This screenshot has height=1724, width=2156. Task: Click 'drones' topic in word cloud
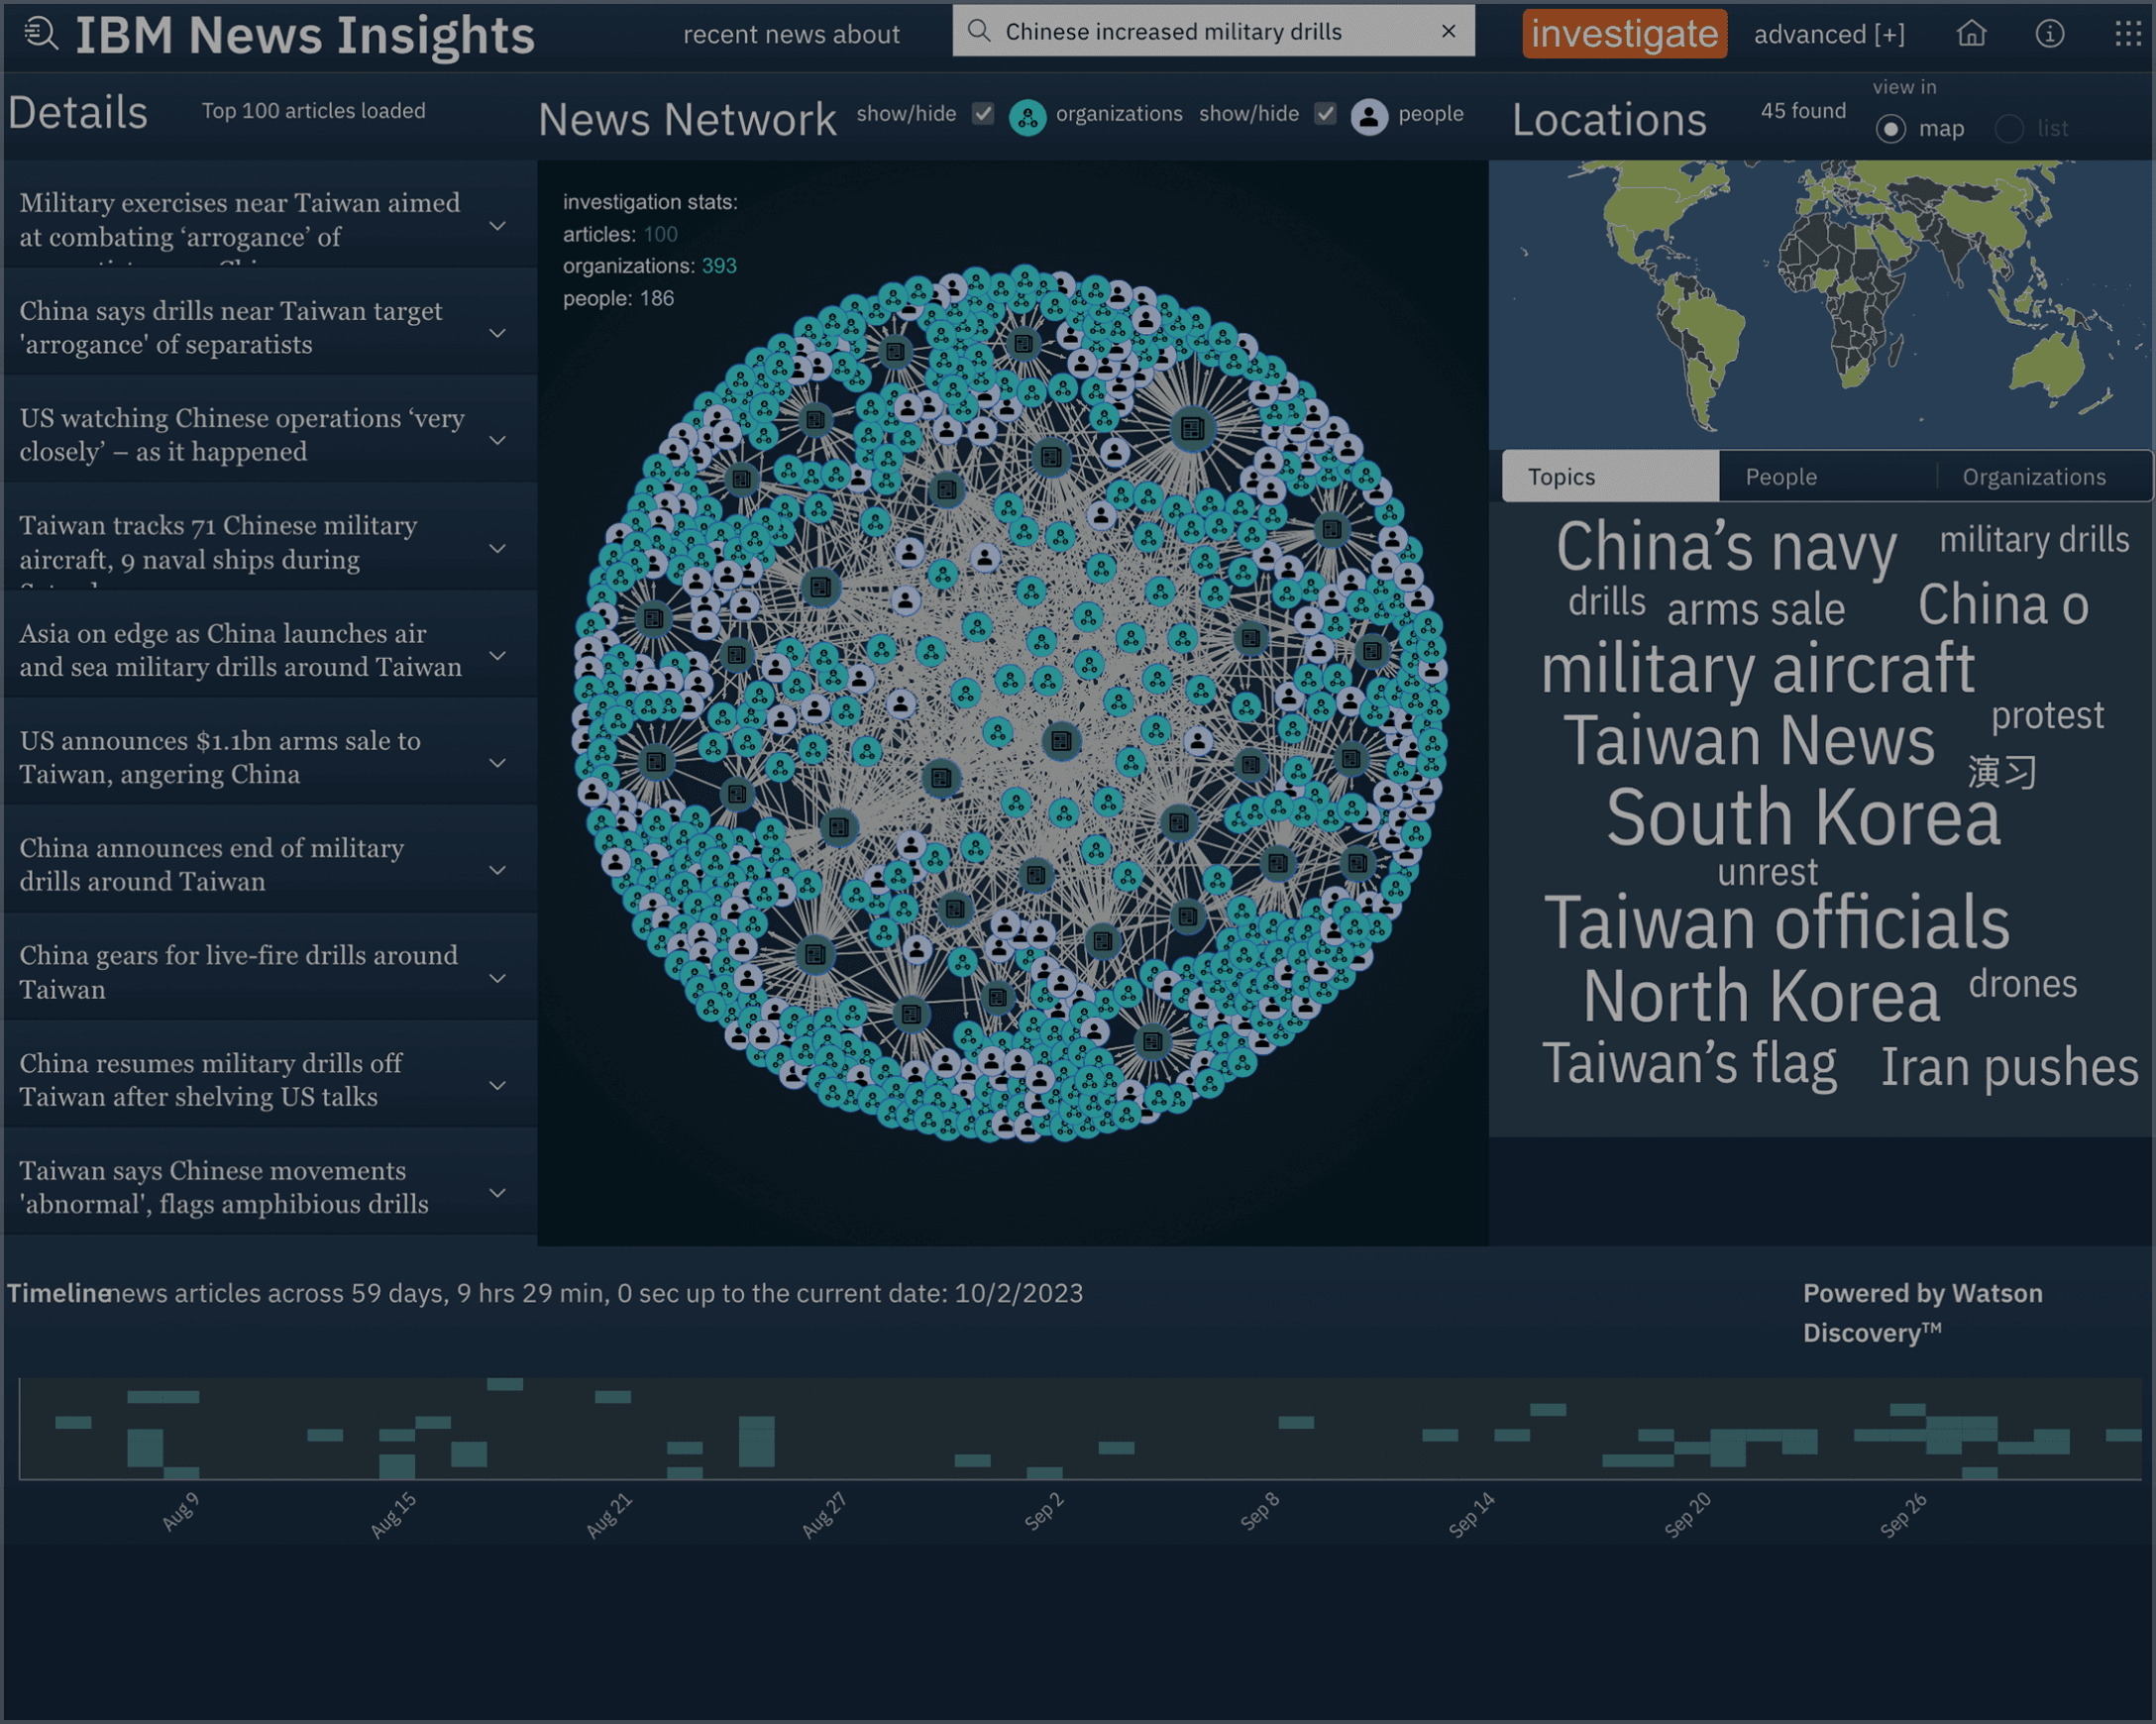pyautogui.click(x=2023, y=984)
